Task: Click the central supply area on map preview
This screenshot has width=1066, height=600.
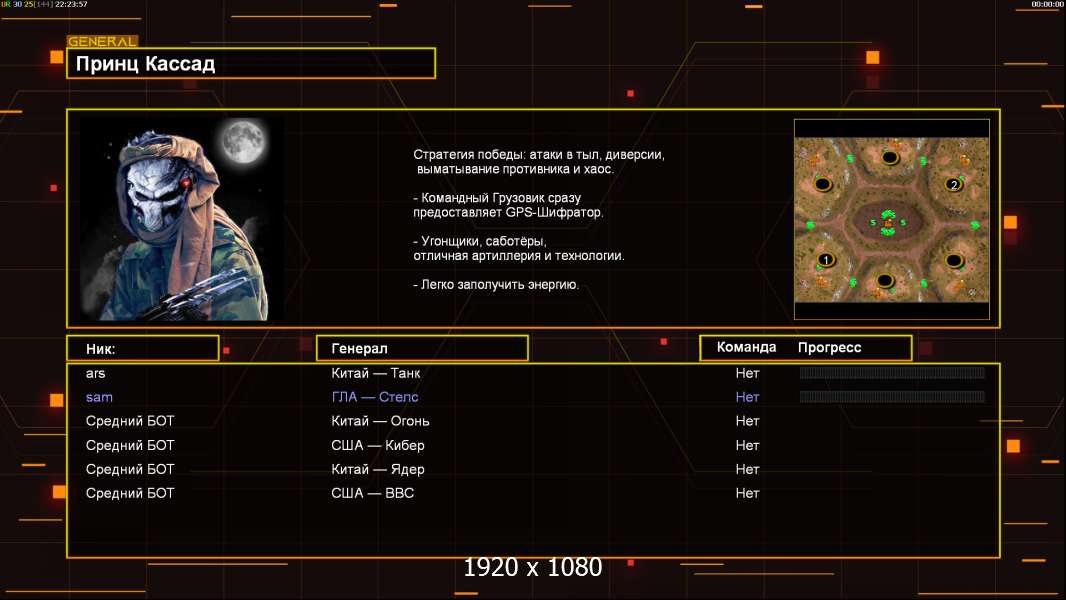Action: coord(888,222)
